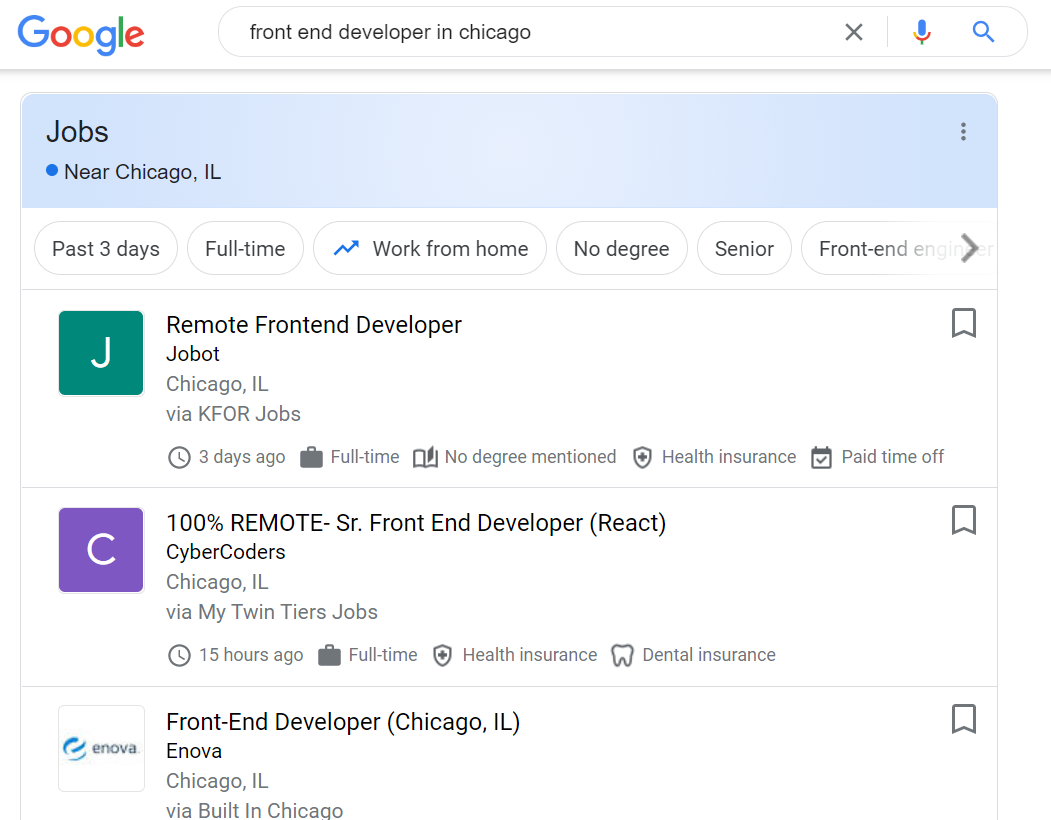
Task: Toggle the No degree filter chip
Action: [x=621, y=248]
